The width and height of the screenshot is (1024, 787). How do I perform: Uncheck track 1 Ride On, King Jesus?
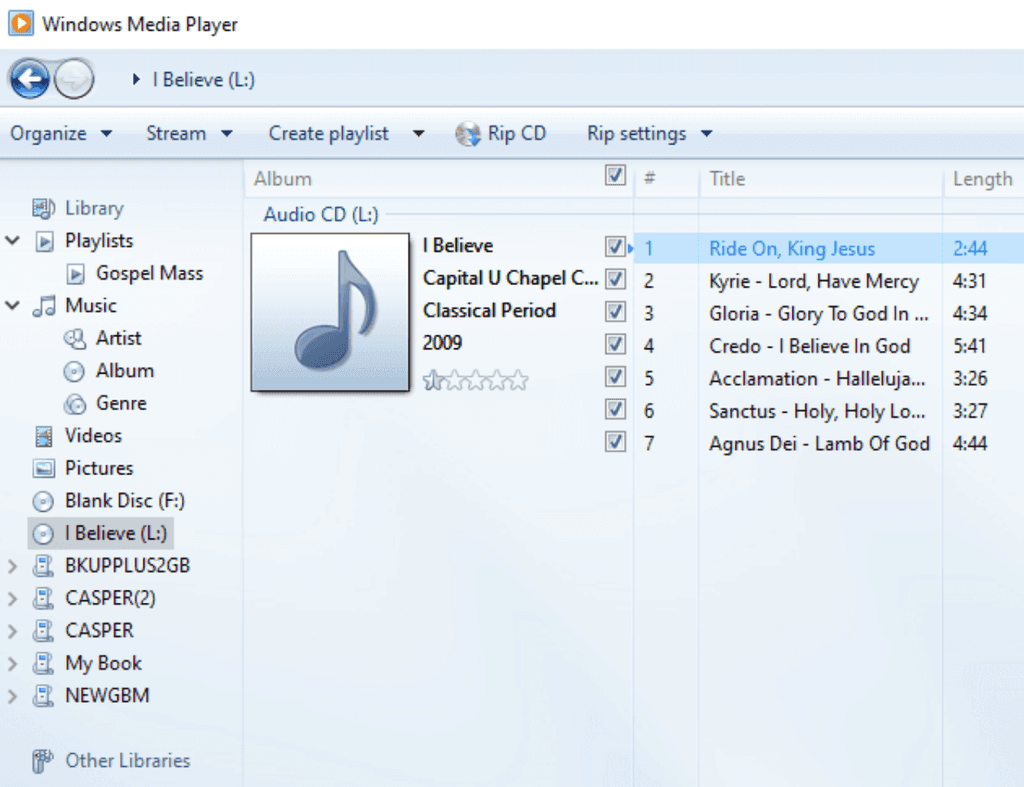(615, 246)
